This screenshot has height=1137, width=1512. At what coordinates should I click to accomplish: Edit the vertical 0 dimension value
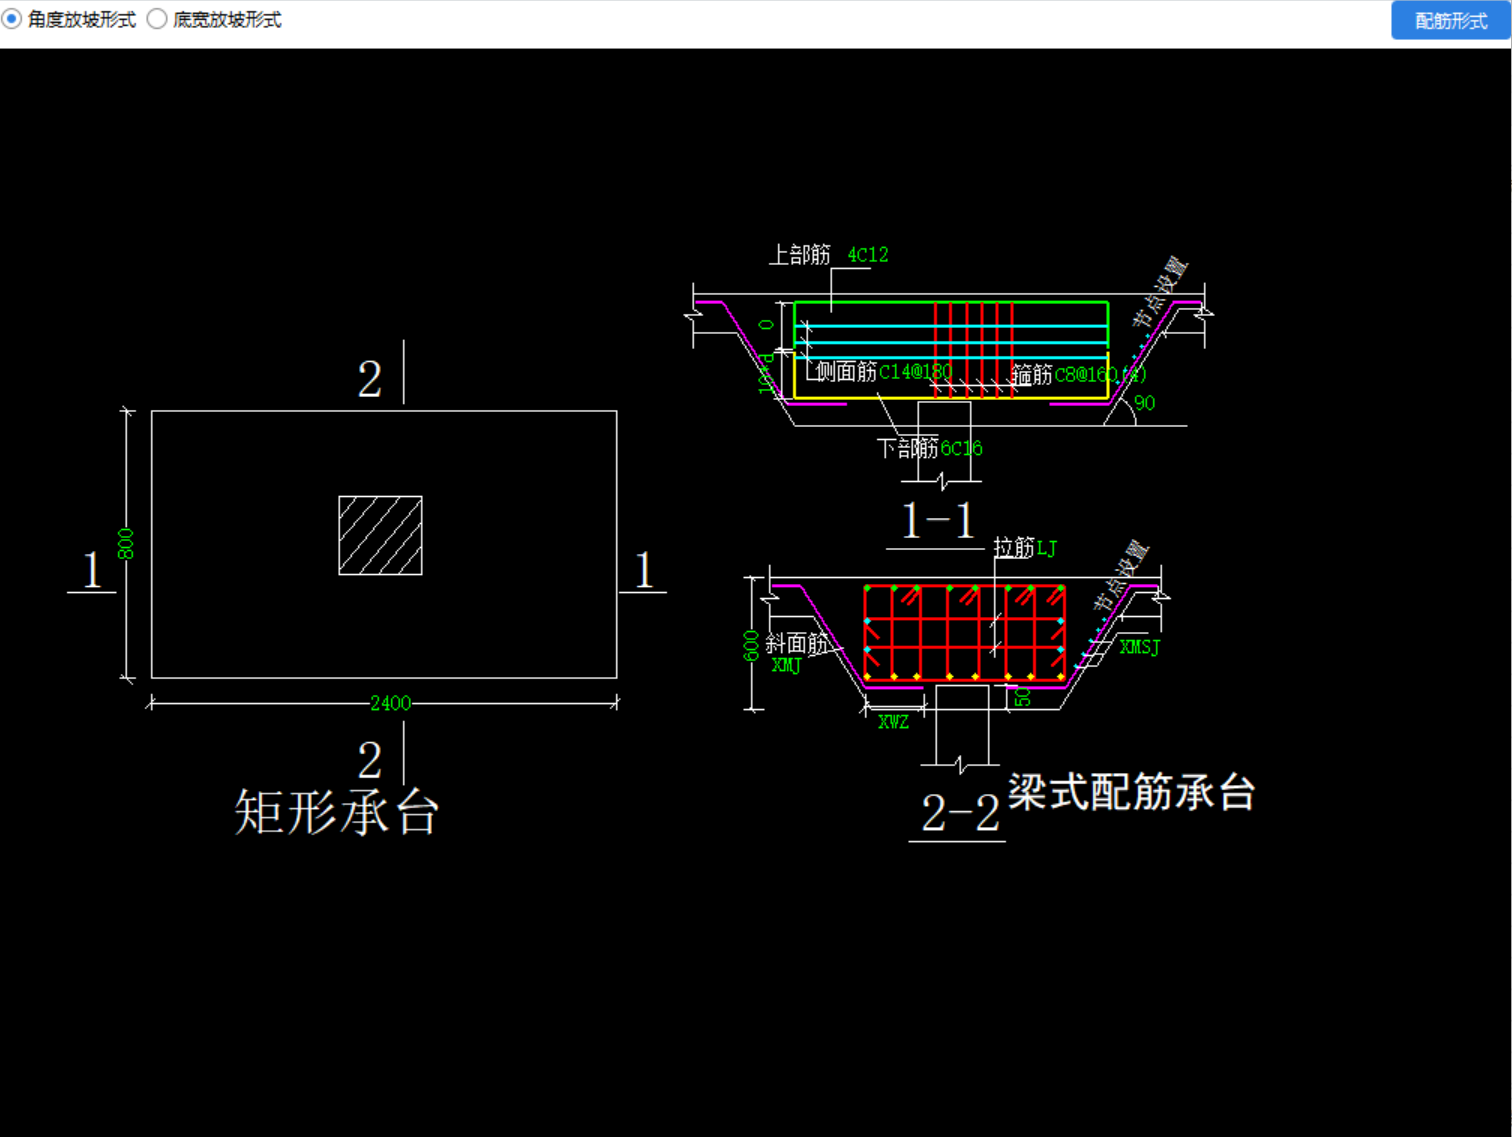point(766,324)
